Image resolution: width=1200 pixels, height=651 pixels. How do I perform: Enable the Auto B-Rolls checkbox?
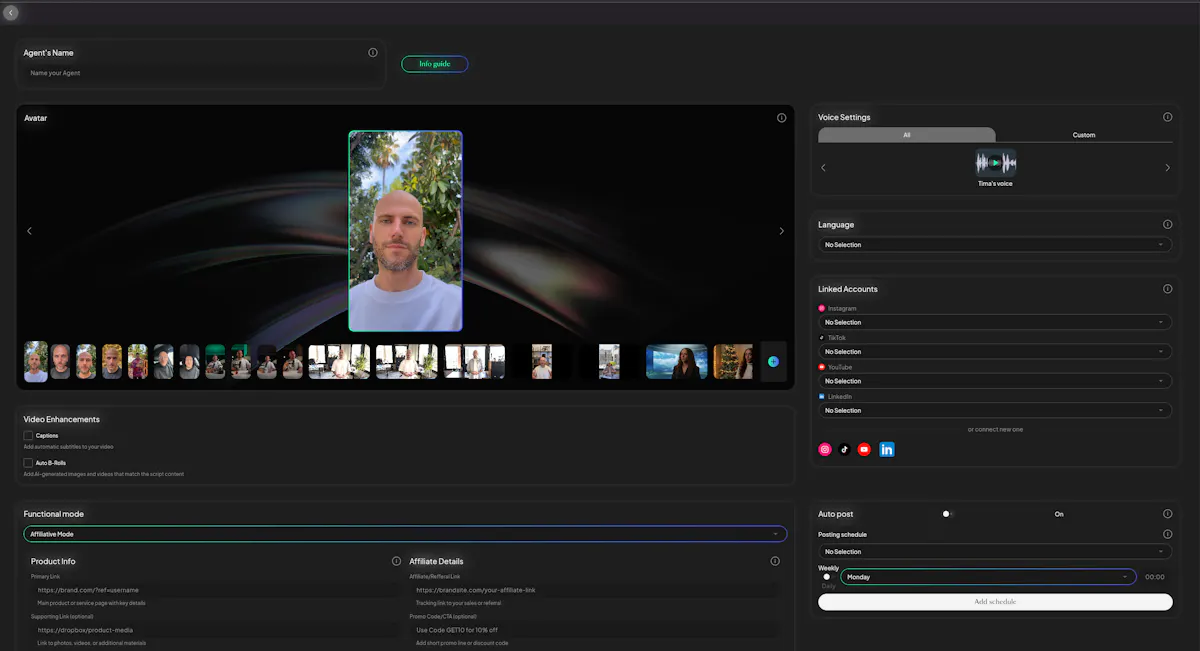coord(29,463)
